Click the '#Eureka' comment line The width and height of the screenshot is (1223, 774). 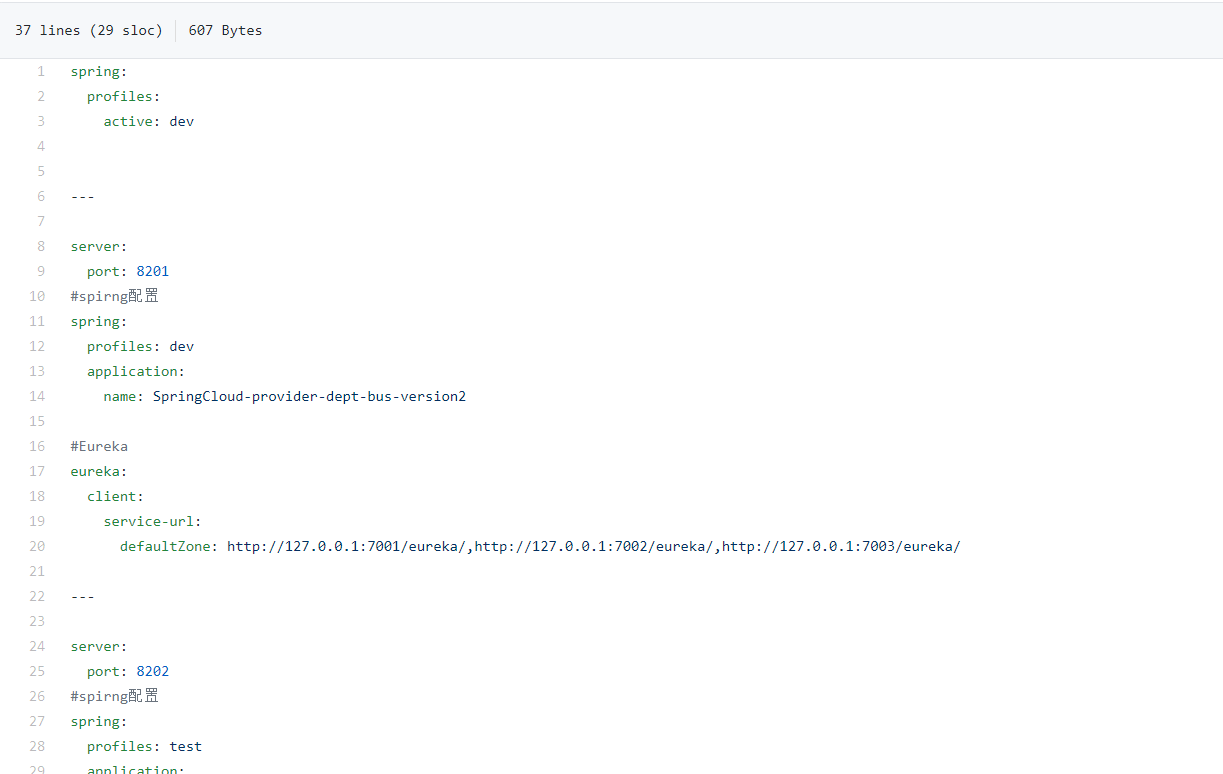99,446
